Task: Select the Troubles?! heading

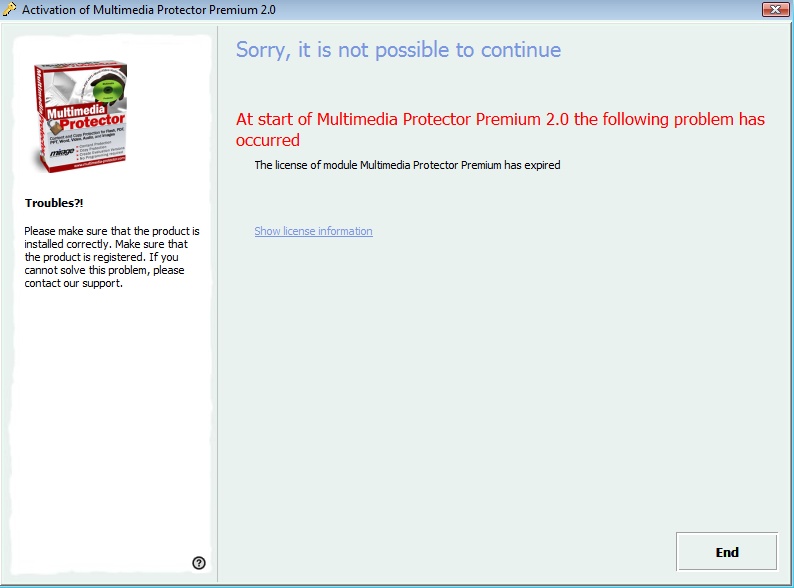Action: (54, 203)
